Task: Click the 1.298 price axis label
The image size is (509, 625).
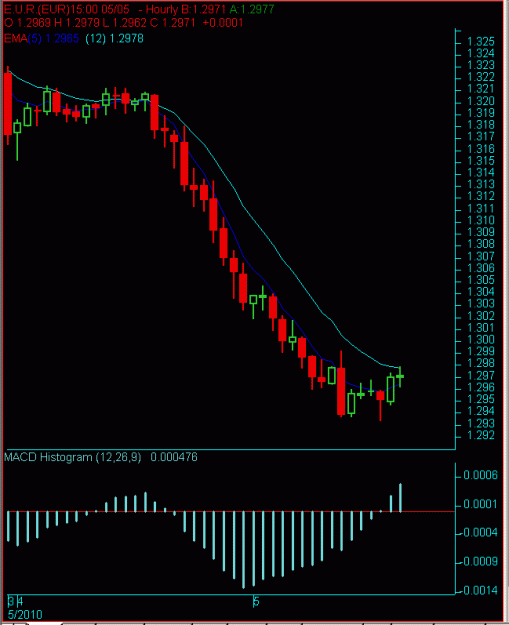Action: coord(480,363)
